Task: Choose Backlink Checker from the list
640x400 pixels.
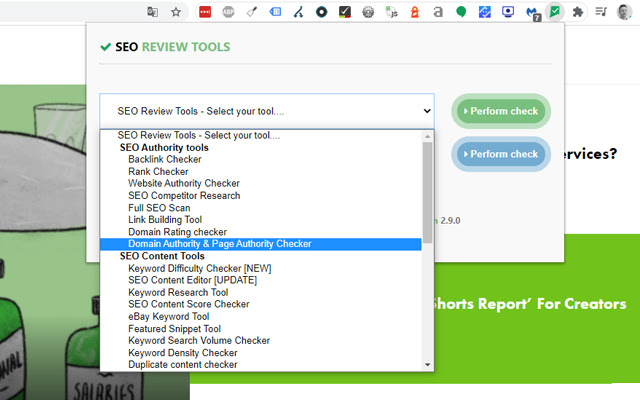Action: coord(260,160)
